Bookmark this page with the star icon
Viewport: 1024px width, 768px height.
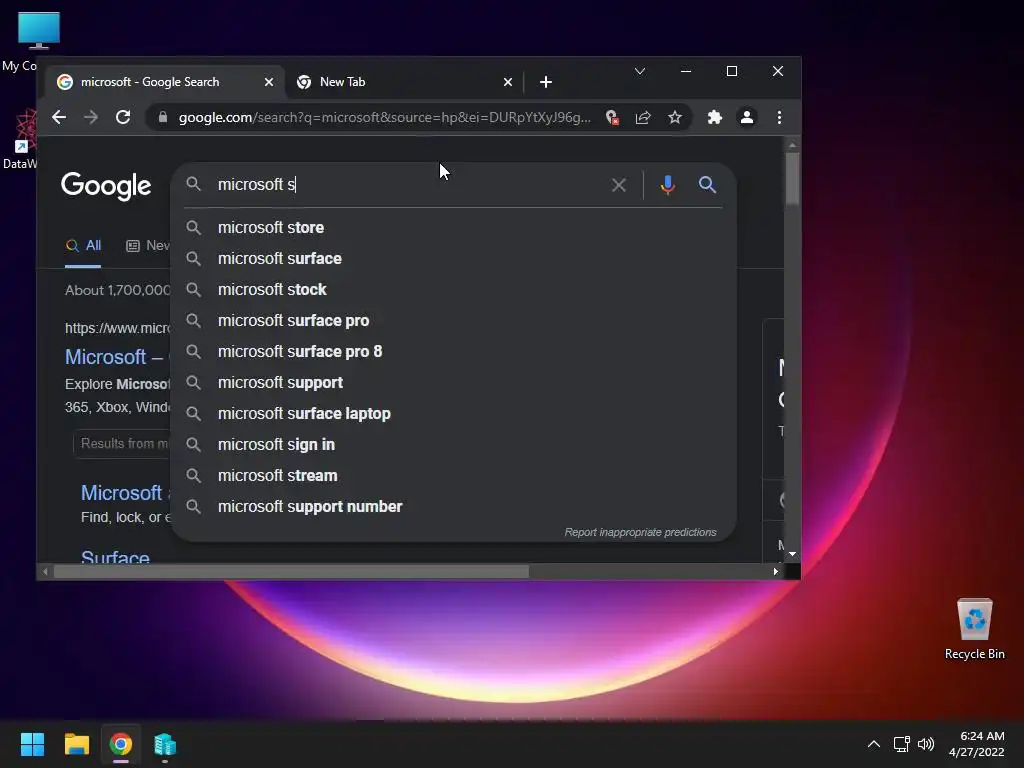point(675,118)
